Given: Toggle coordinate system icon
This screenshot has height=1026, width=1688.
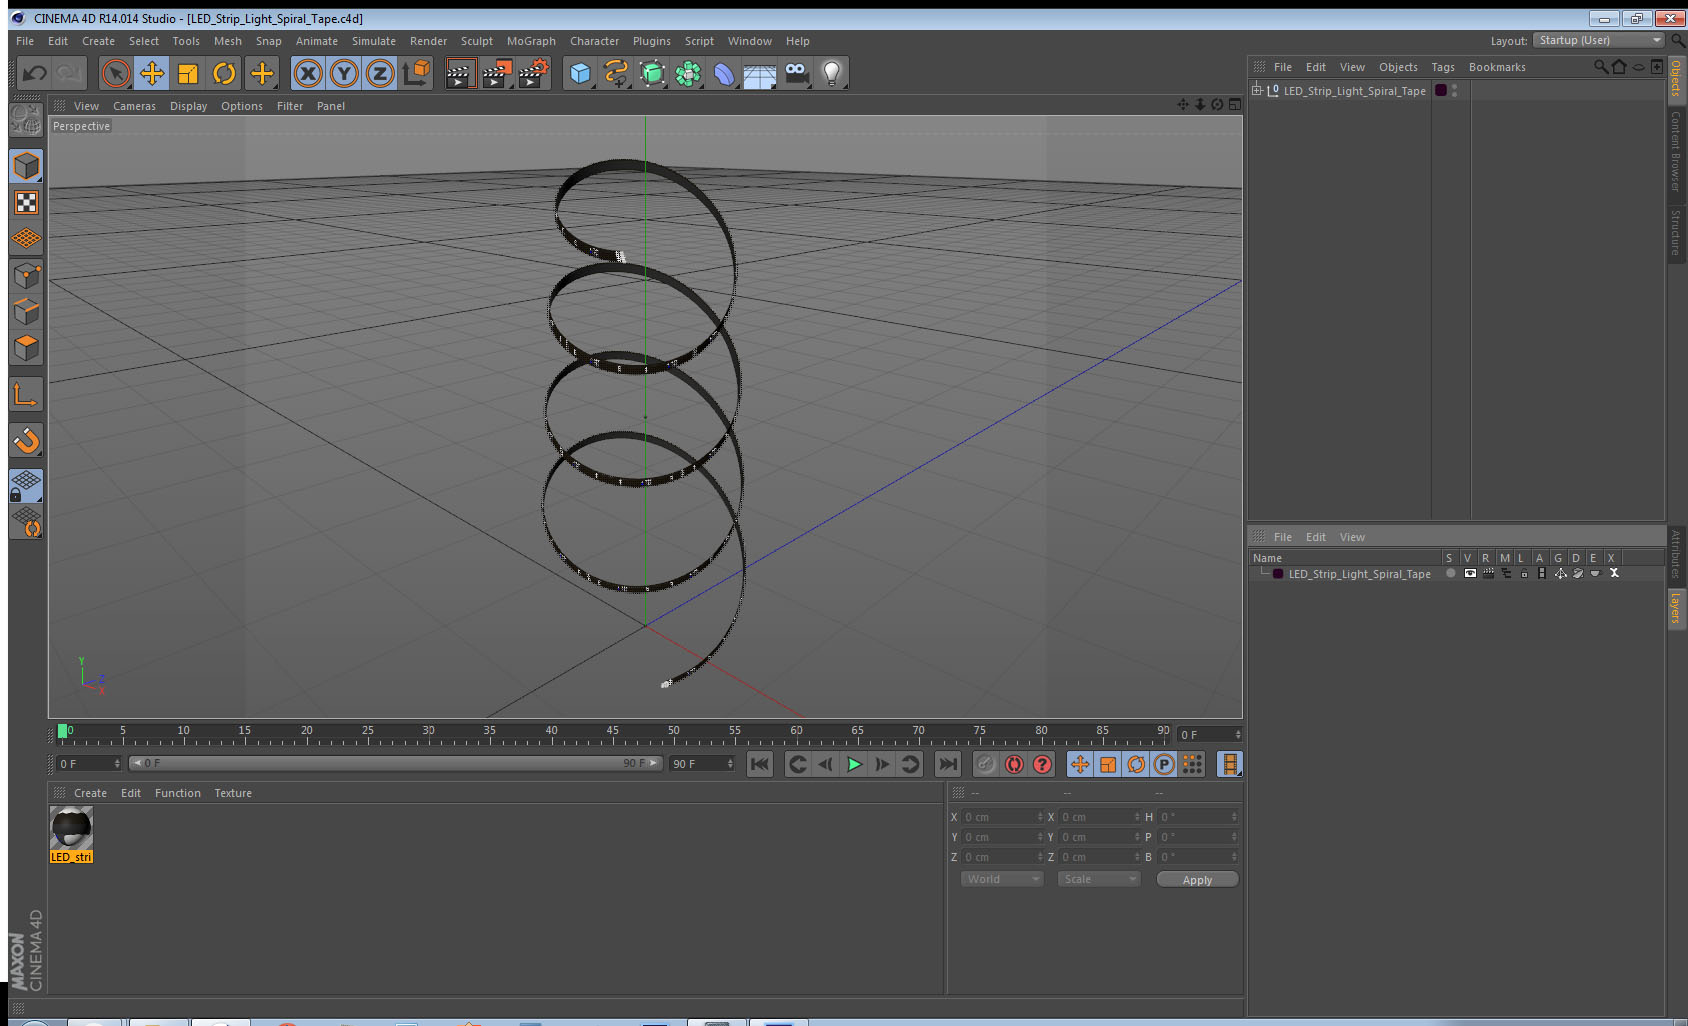Looking at the screenshot, I should pyautogui.click(x=416, y=73).
